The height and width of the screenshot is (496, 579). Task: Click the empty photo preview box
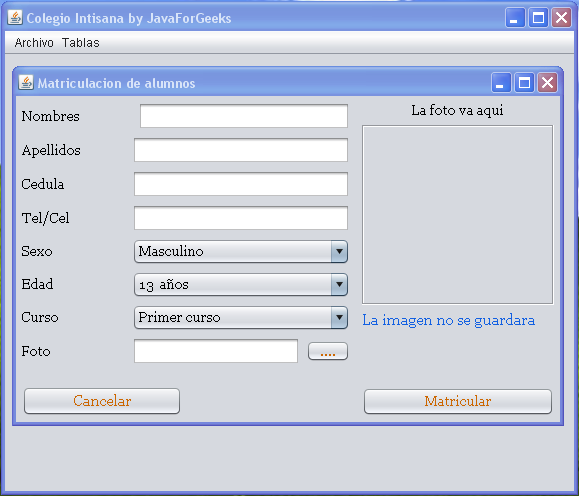click(x=458, y=215)
